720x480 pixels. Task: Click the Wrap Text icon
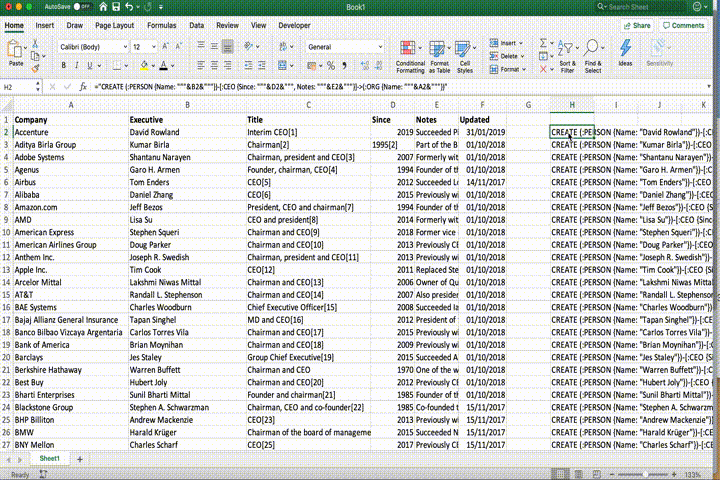[x=283, y=46]
